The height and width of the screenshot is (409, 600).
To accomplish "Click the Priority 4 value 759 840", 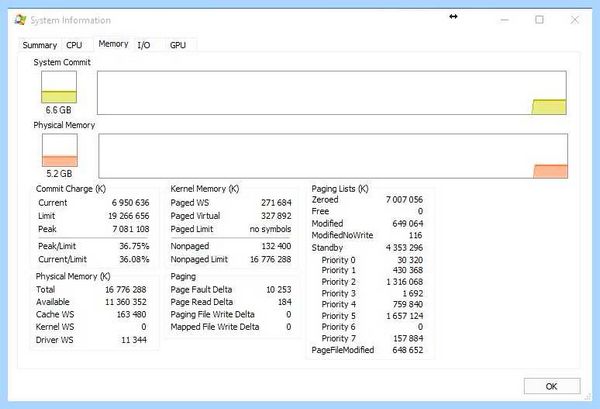I will coord(408,305).
